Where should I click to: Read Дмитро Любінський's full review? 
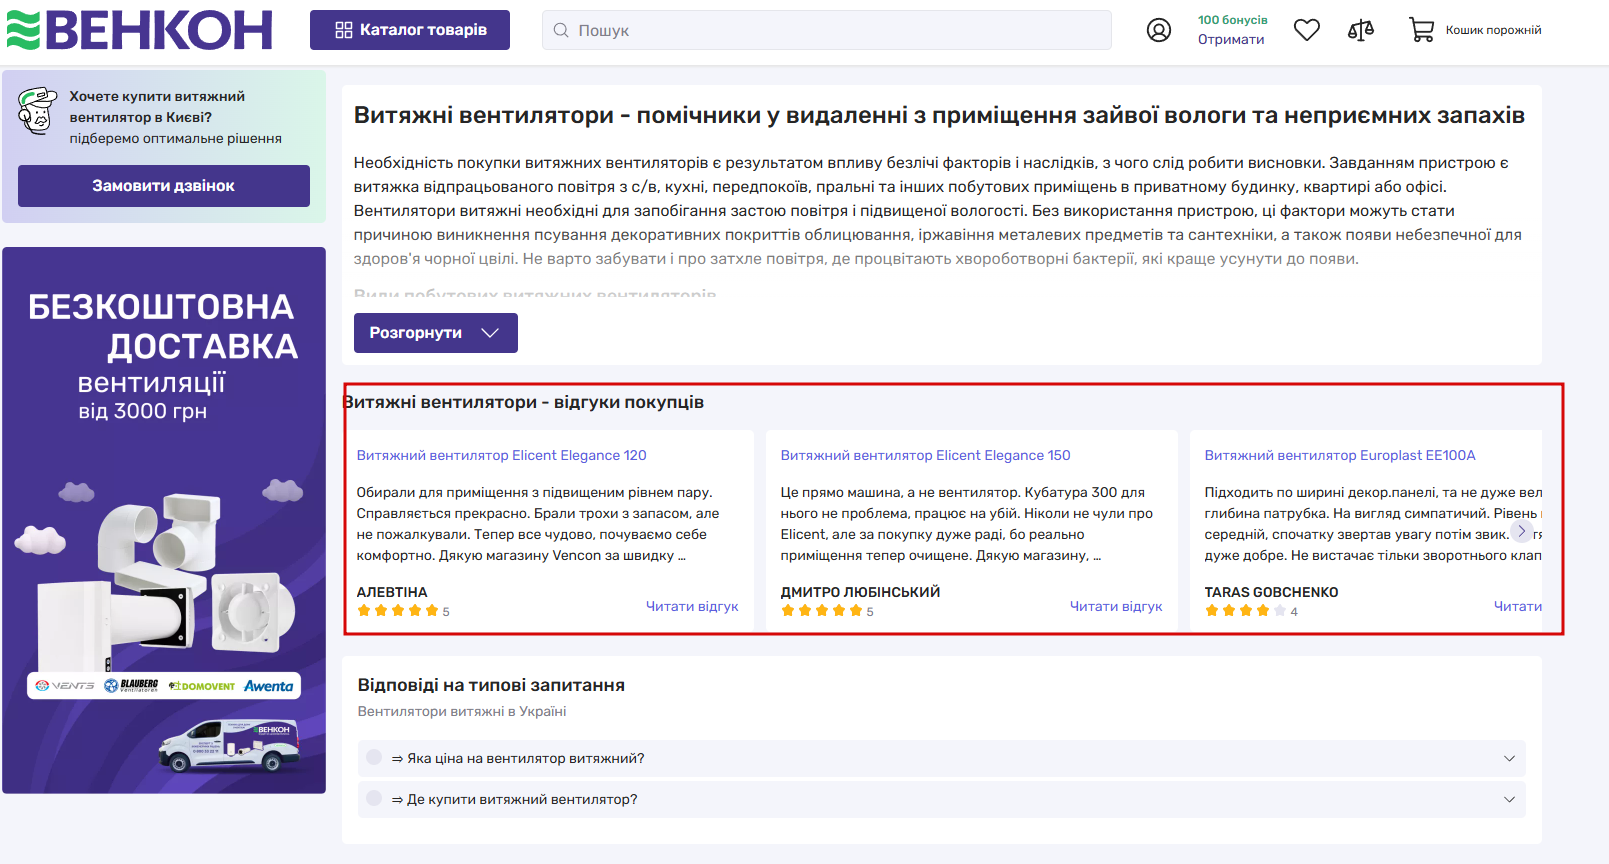[1116, 606]
